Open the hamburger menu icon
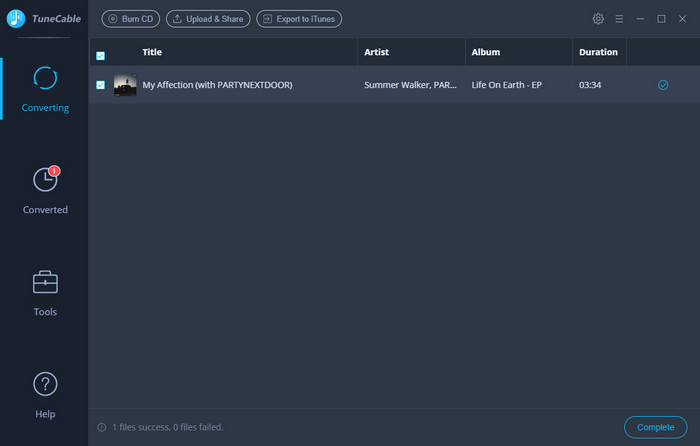 619,19
